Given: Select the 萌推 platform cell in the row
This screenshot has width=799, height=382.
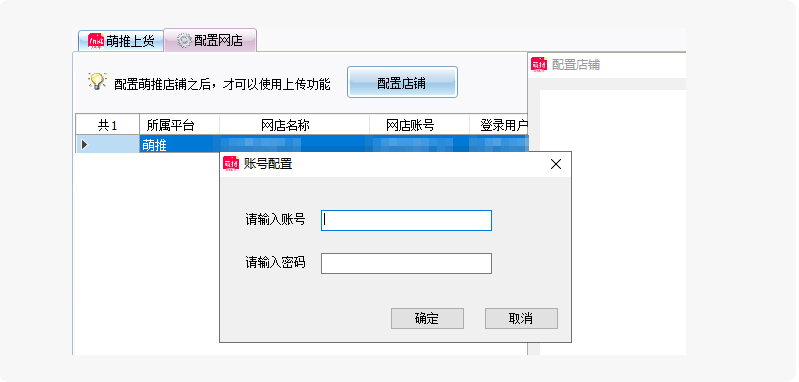Looking at the screenshot, I should tap(179, 145).
